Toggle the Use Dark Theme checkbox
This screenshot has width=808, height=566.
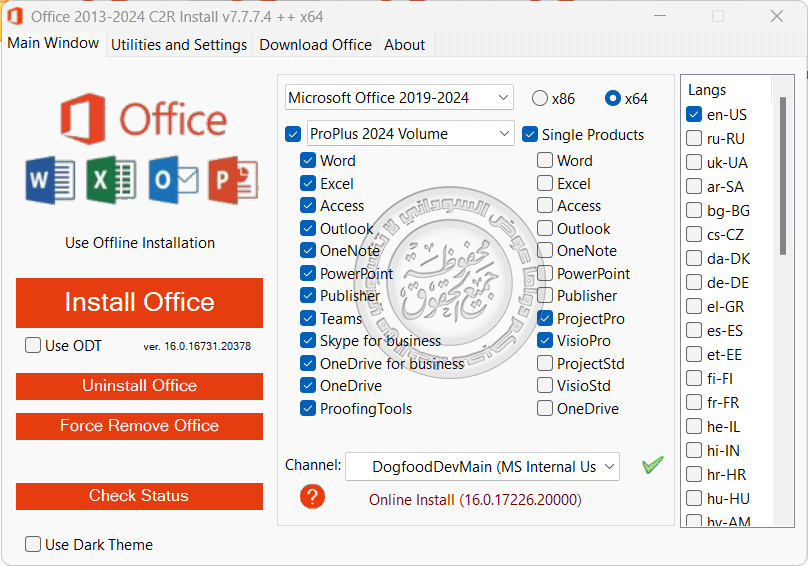33,544
